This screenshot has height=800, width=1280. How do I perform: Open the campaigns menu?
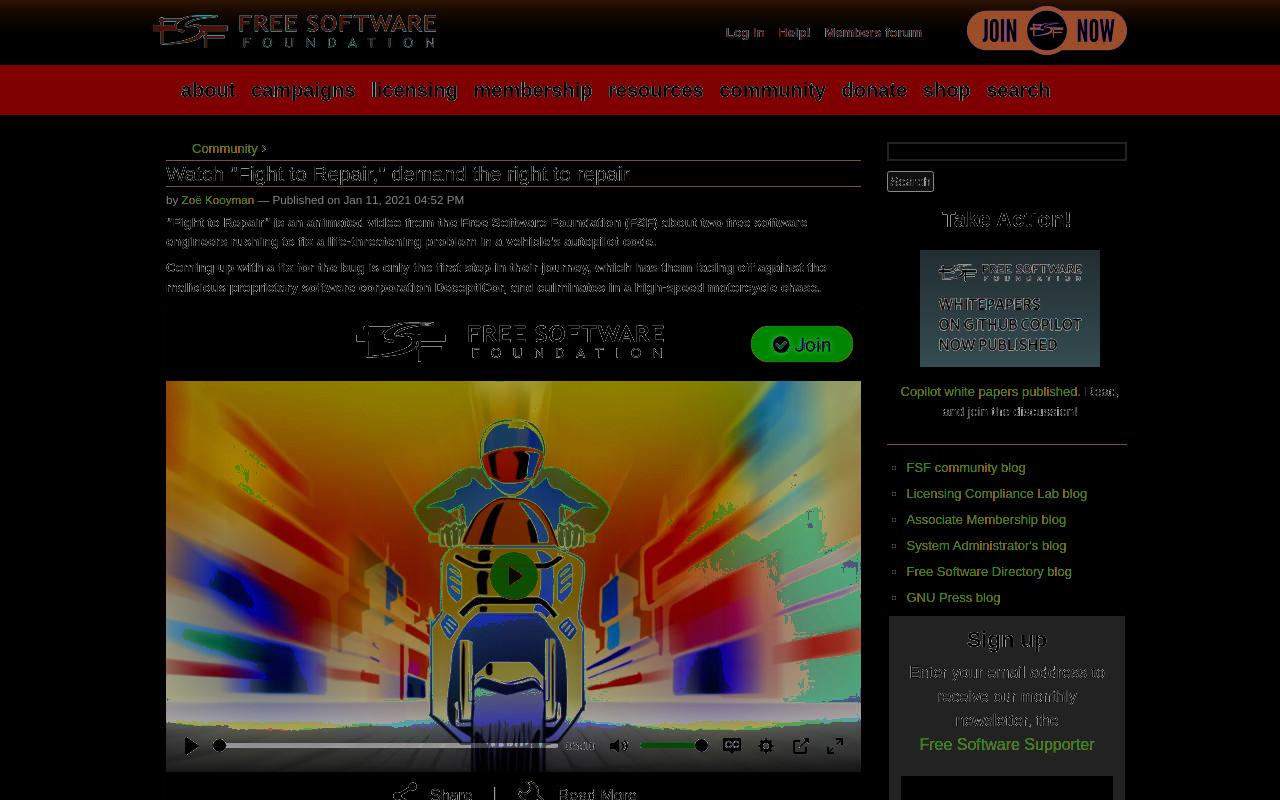tap(303, 90)
